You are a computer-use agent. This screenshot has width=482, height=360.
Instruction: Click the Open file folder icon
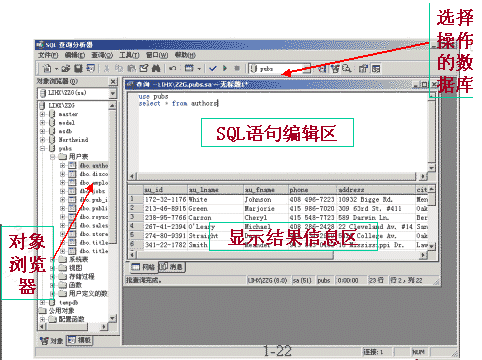66,69
